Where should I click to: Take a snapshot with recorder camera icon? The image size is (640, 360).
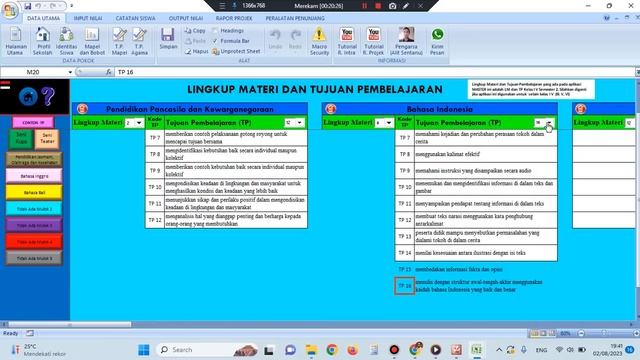(392, 6)
